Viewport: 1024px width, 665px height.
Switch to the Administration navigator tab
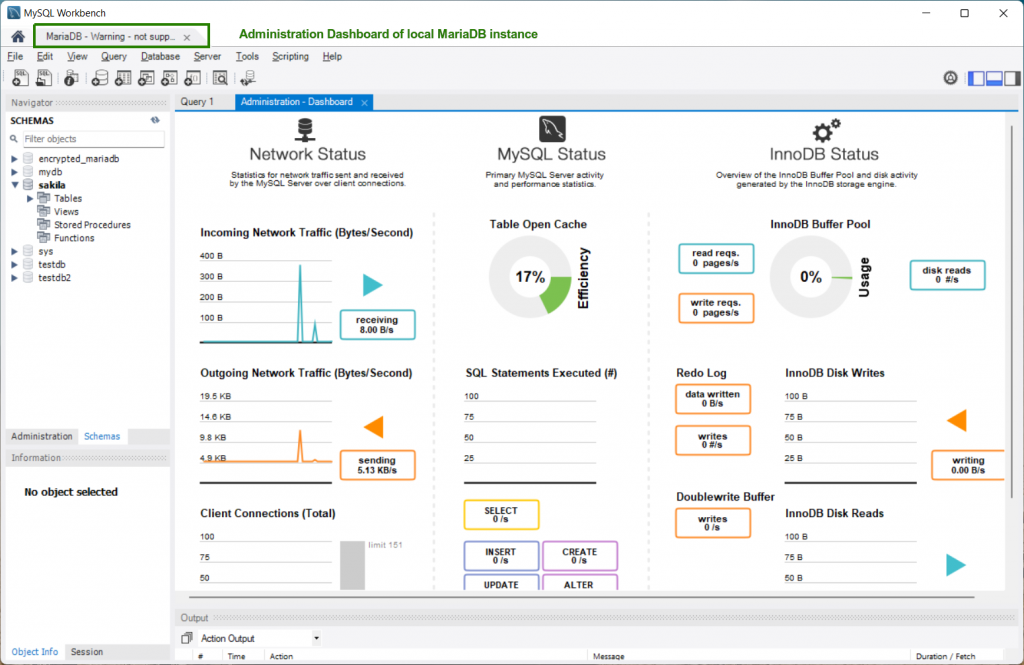[x=42, y=436]
